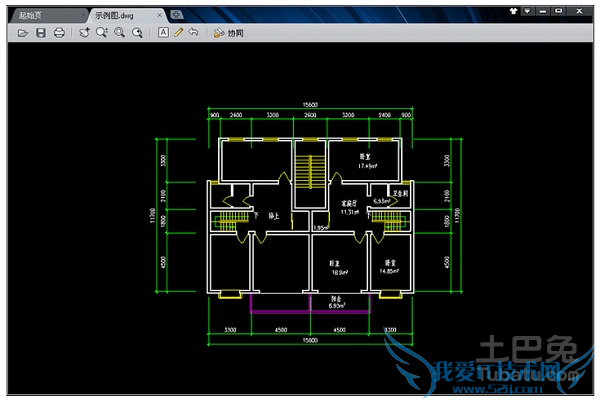
Task: Open a drawing file with the folder icon
Action: pyautogui.click(x=23, y=33)
